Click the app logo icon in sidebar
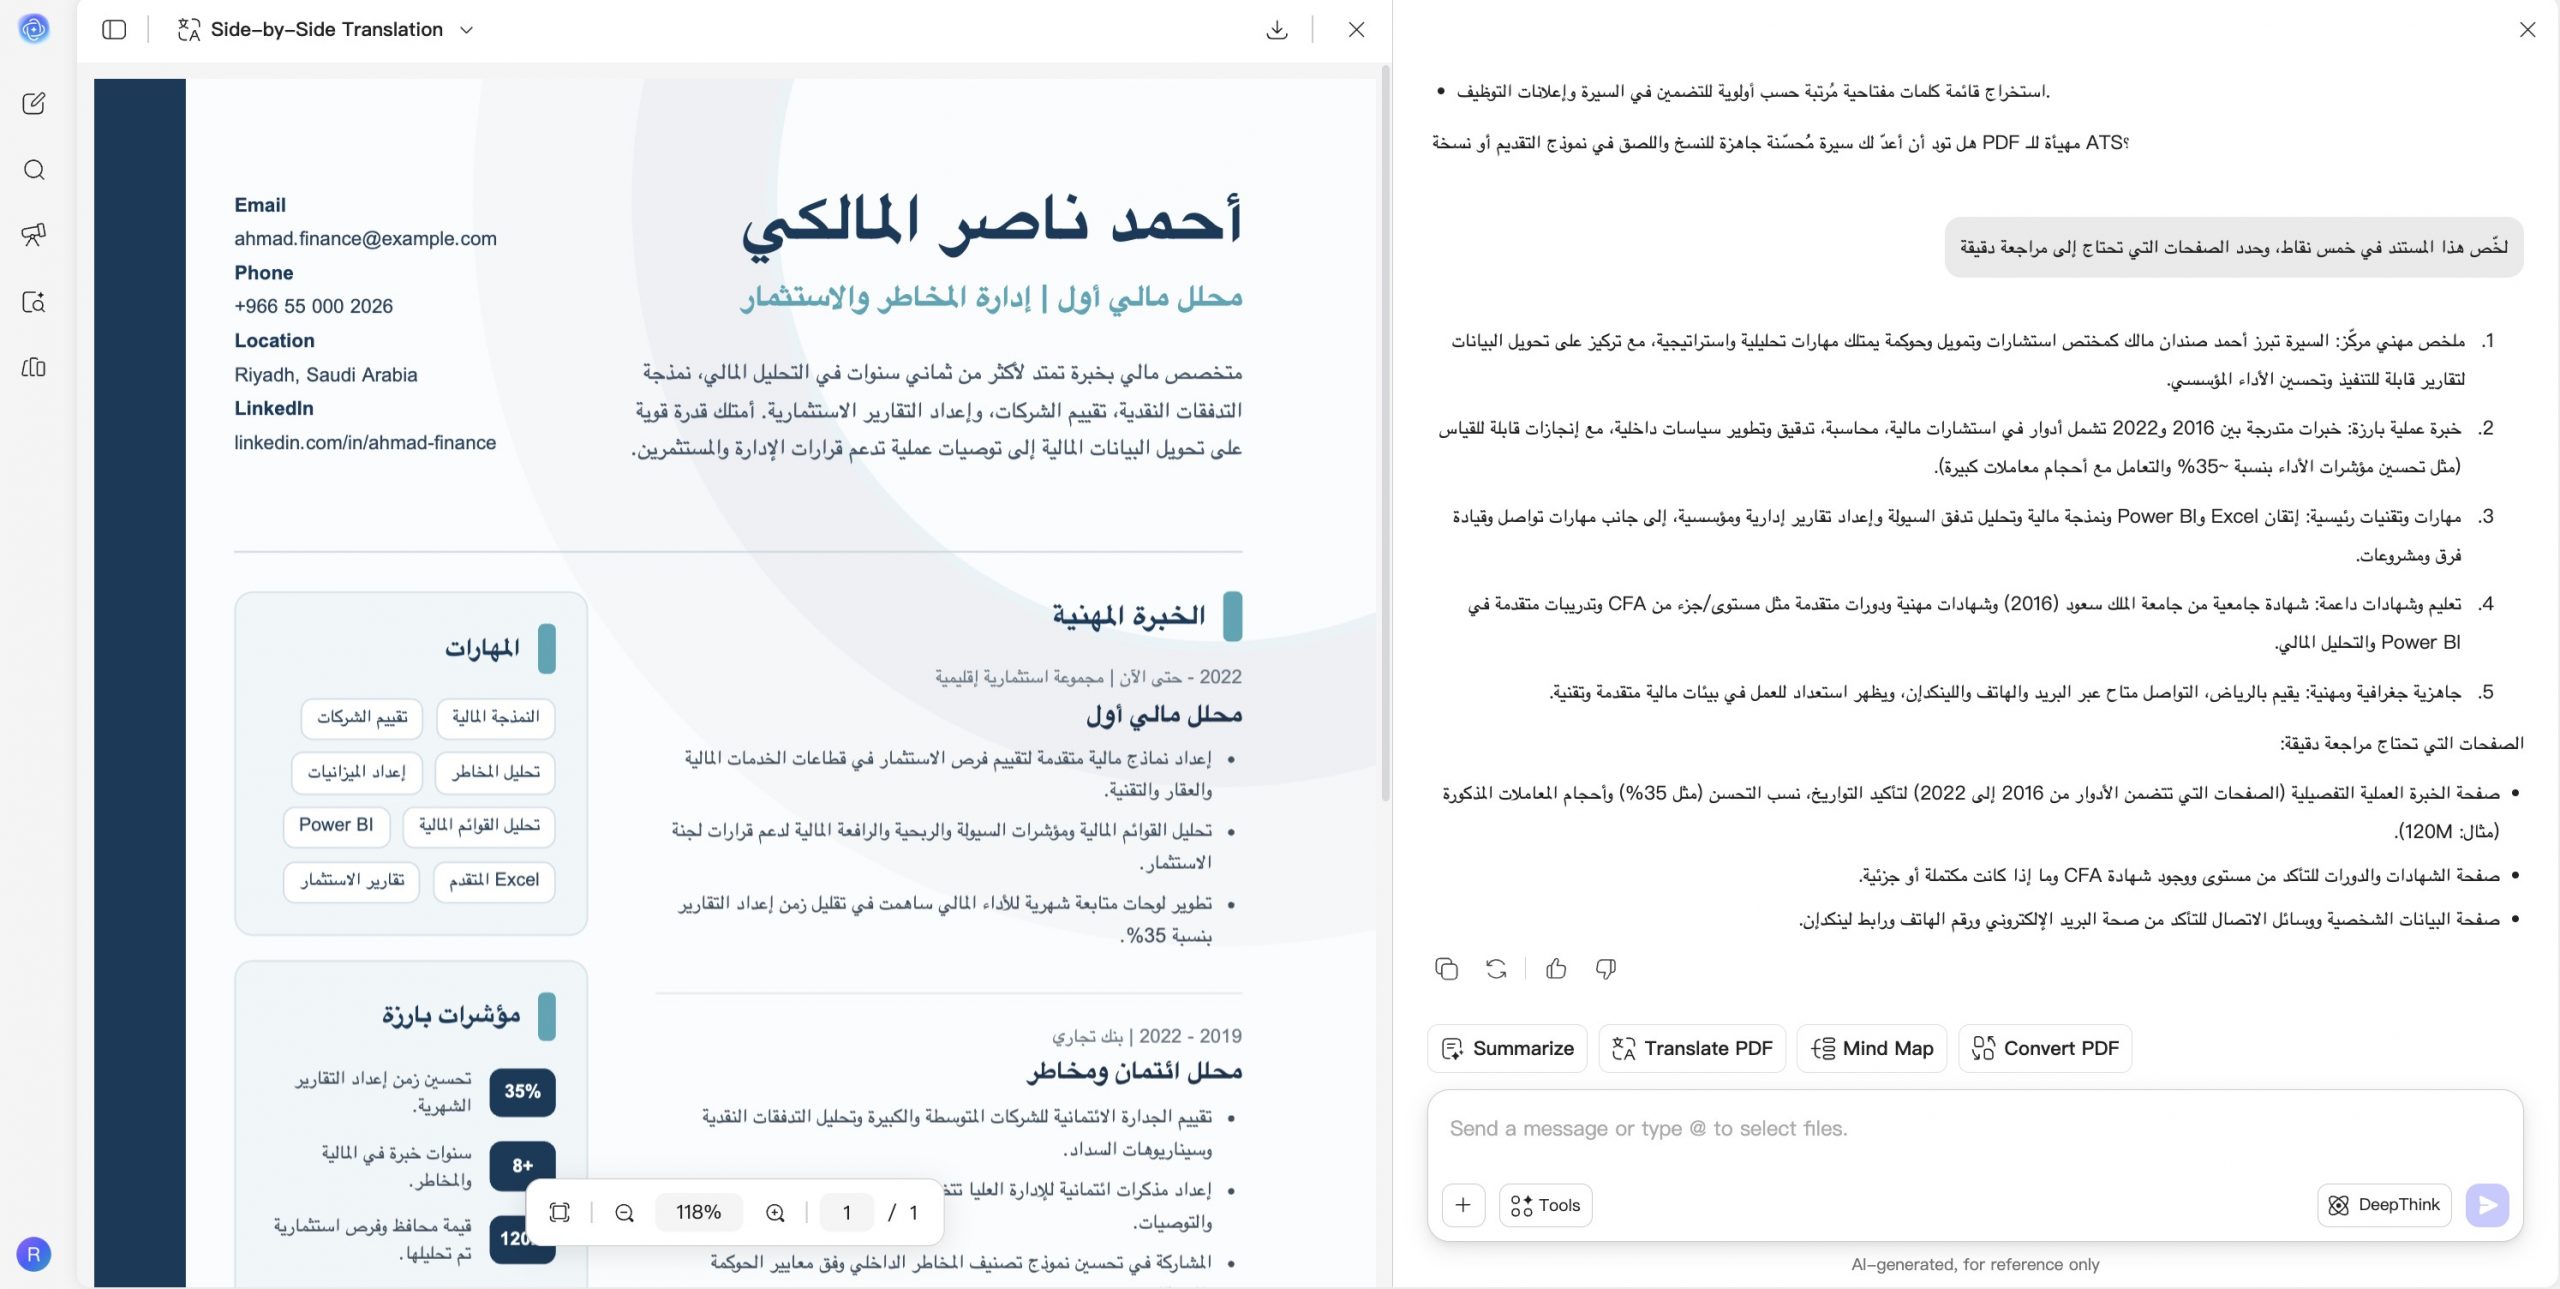 pyautogui.click(x=34, y=29)
